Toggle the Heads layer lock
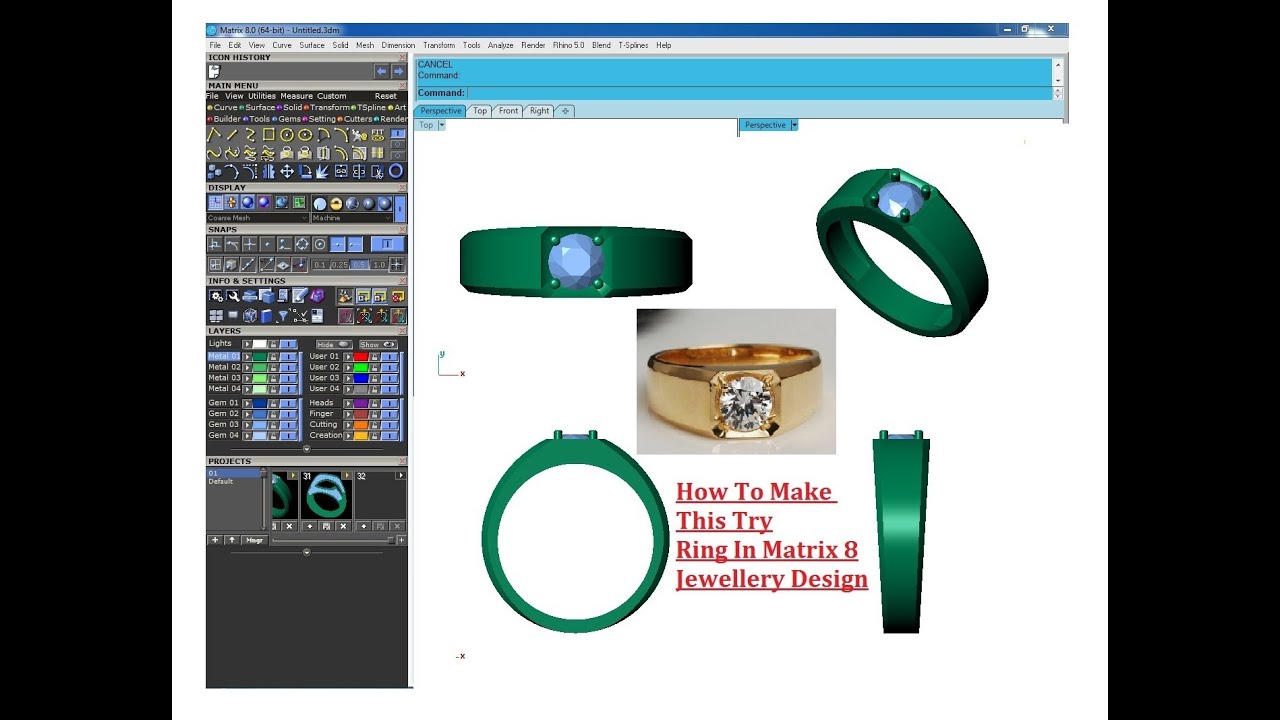This screenshot has width=1280, height=720. [x=374, y=403]
